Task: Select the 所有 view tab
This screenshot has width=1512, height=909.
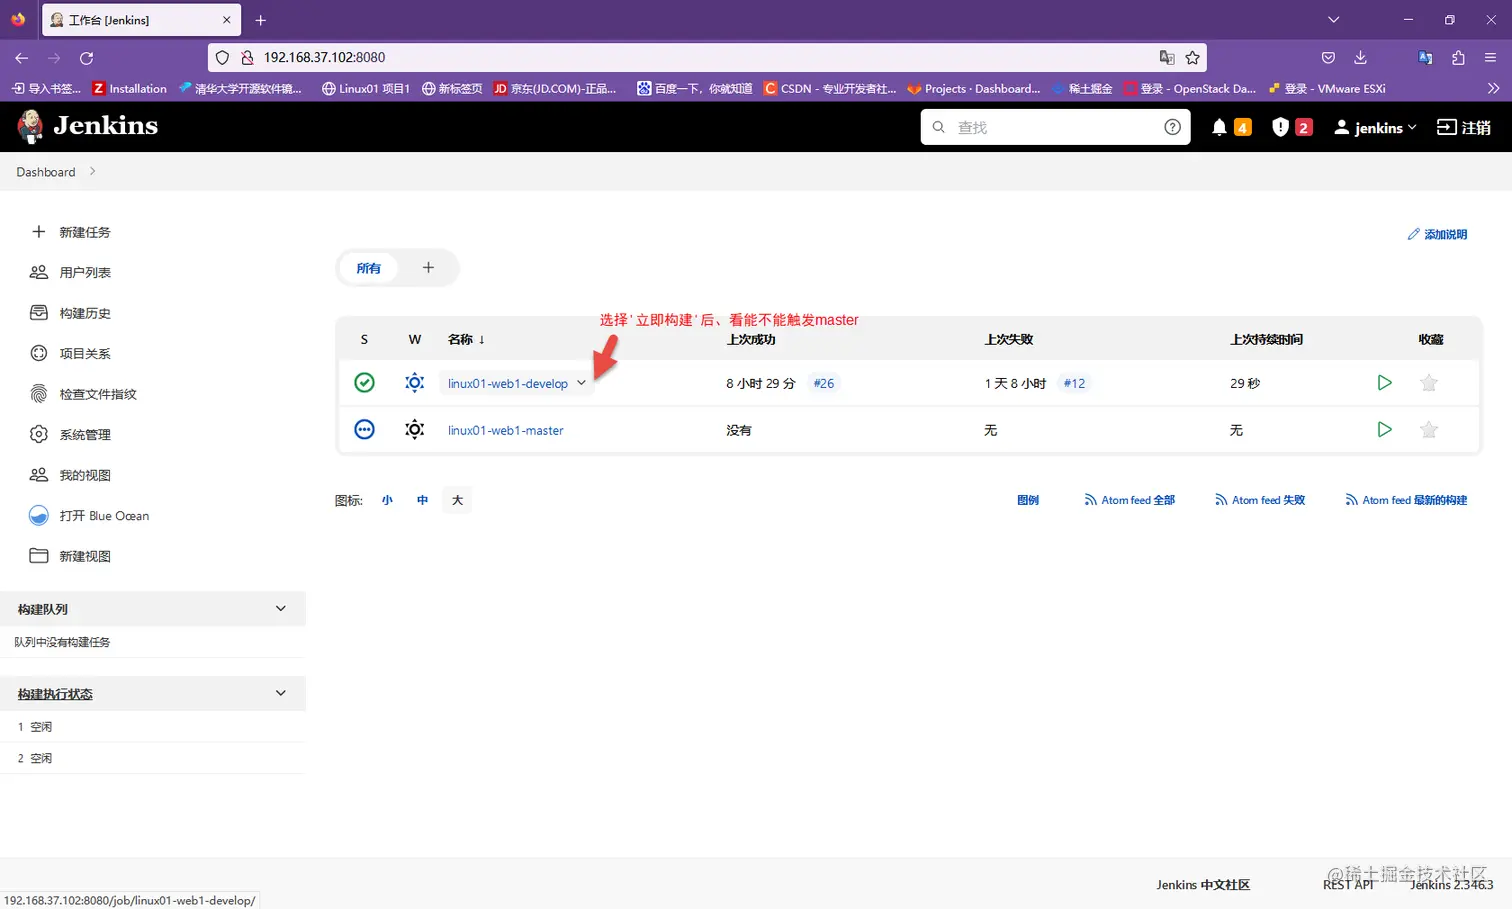Action: (368, 268)
